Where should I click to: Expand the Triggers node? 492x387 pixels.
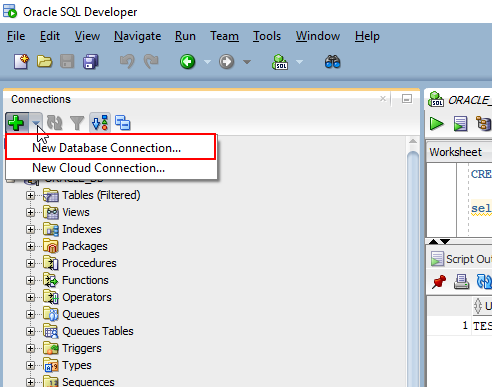click(30, 348)
